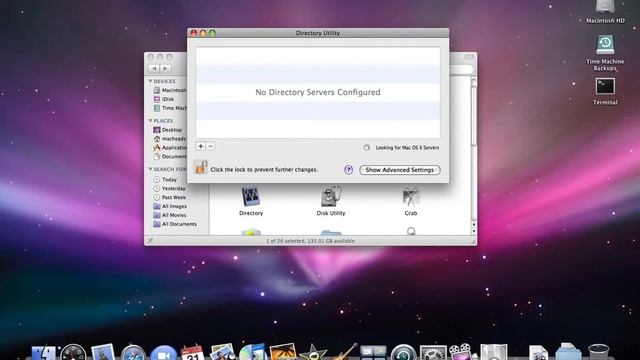Select All Movies in Finder sidebar
This screenshot has height=360, width=640.
(170, 215)
